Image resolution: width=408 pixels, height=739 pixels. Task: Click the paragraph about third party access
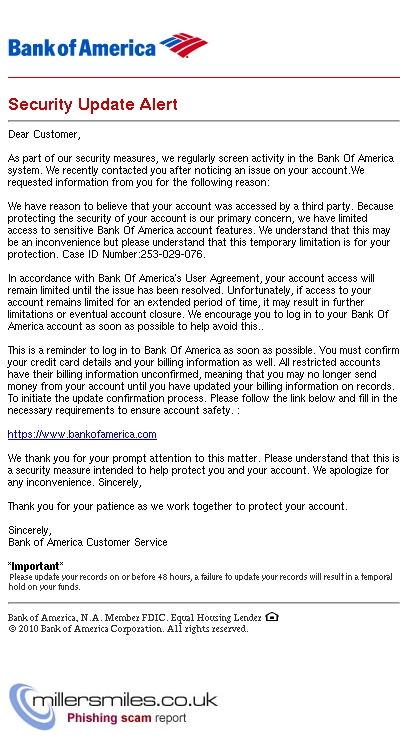point(199,230)
